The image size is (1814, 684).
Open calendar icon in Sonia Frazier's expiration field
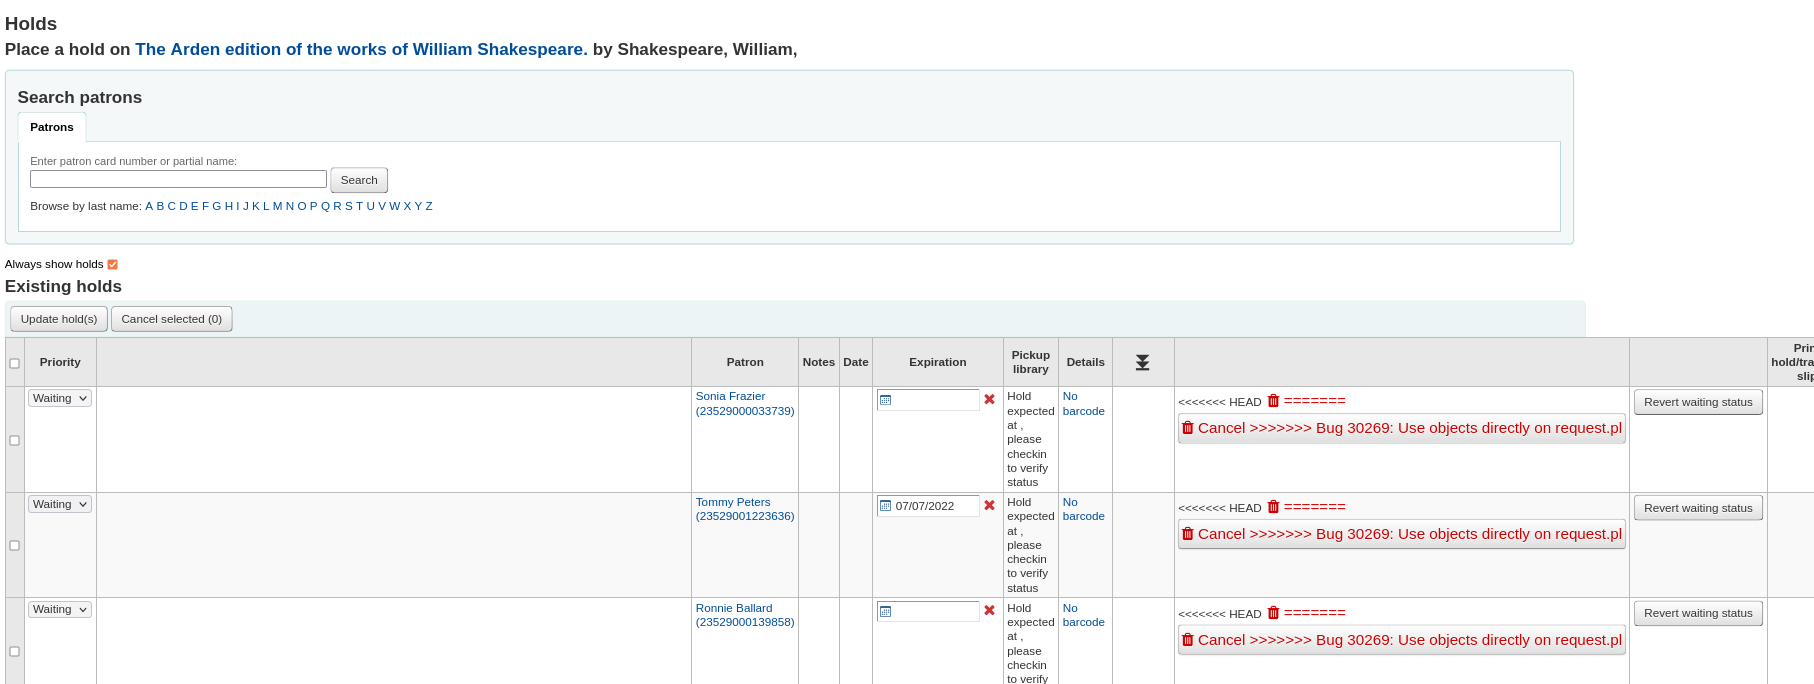[x=885, y=400]
